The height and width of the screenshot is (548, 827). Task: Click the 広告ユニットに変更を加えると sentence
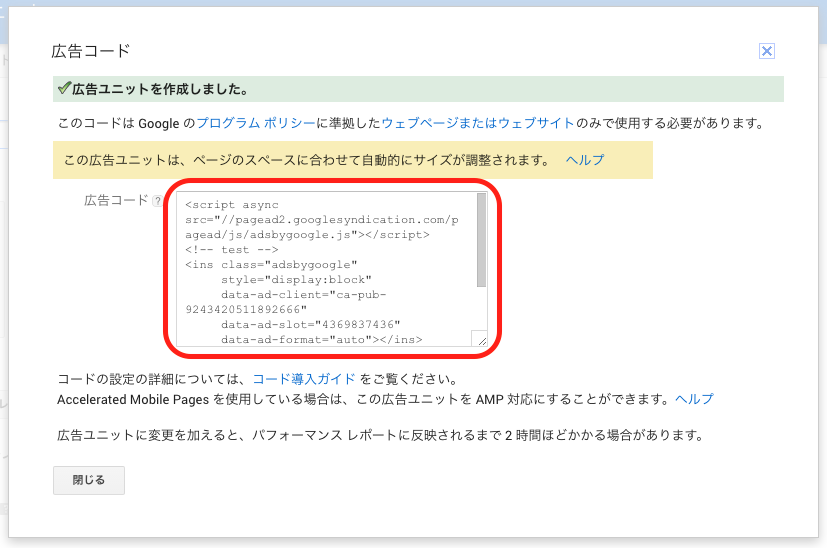[x=380, y=435]
